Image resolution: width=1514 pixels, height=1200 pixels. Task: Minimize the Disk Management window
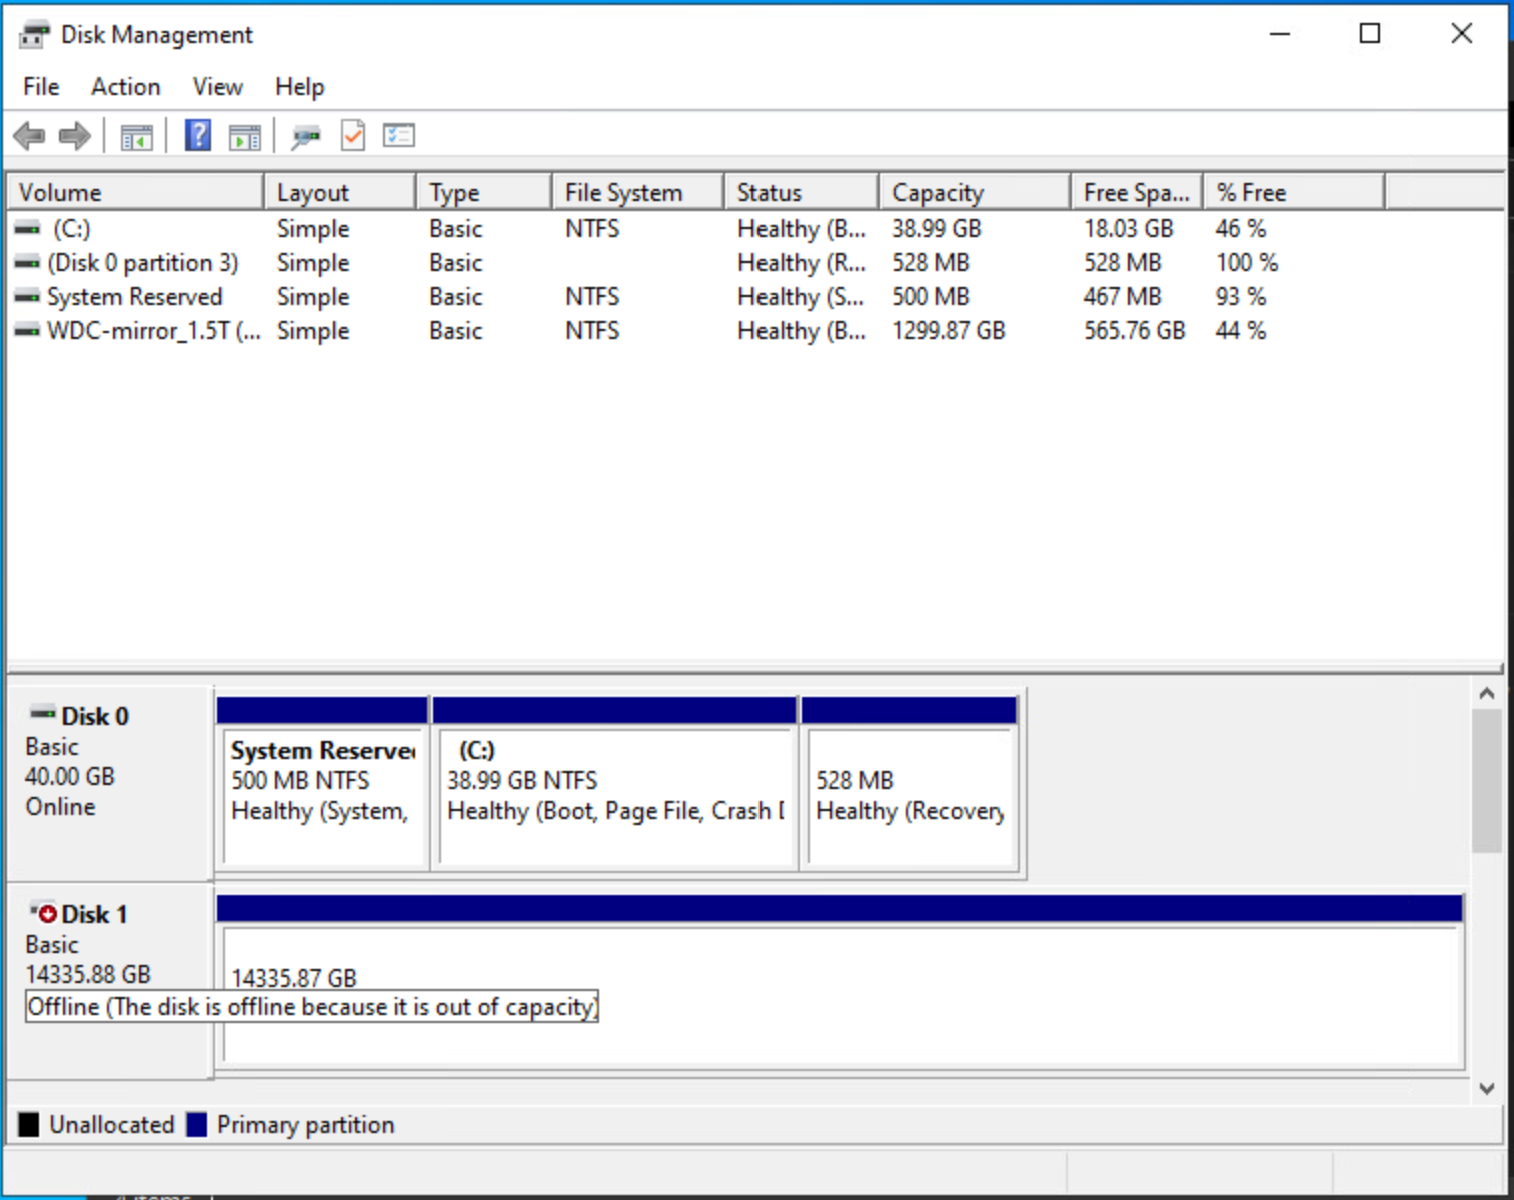1280,34
